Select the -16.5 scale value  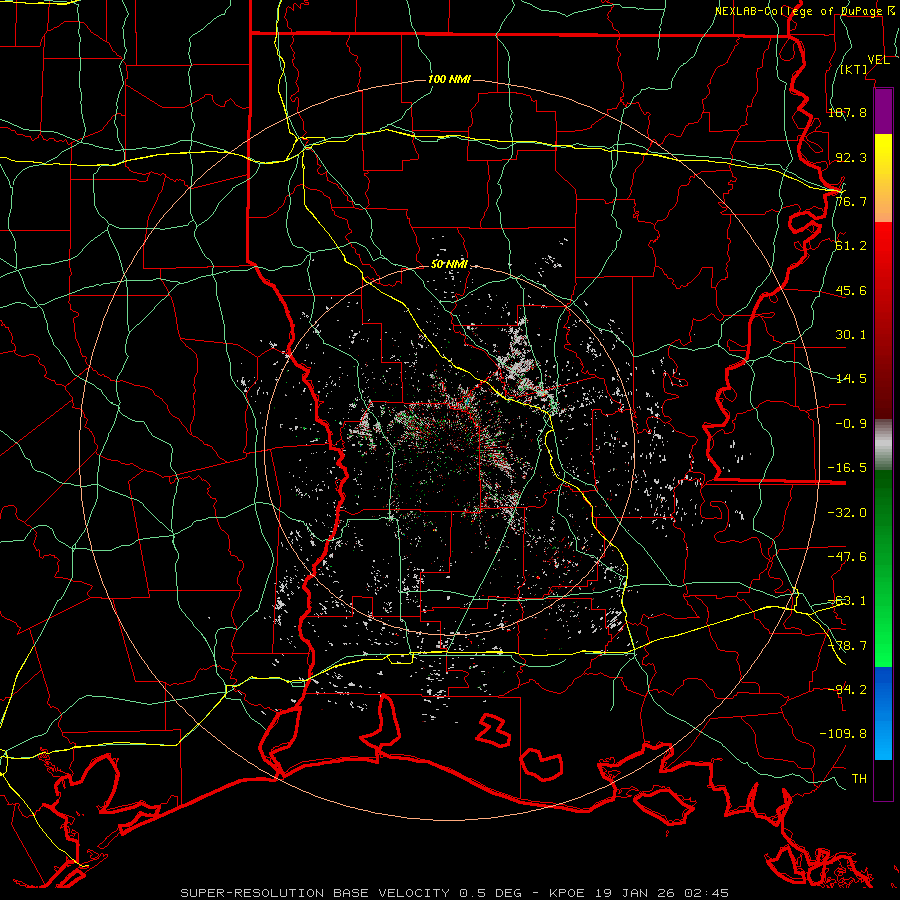(x=847, y=468)
